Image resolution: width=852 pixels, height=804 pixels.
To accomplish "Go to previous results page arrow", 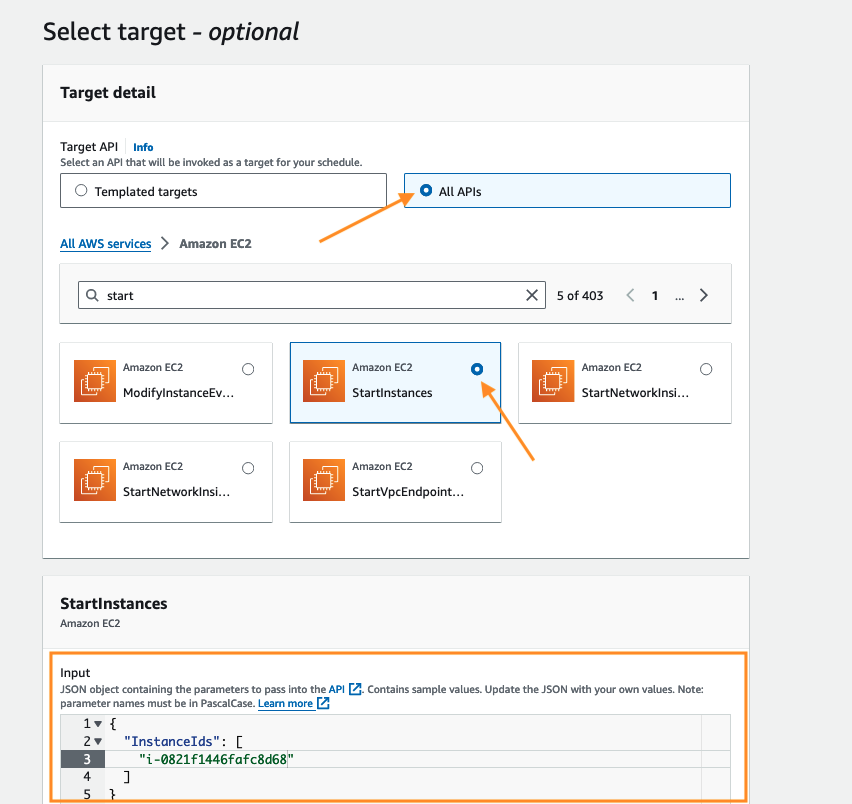I will 630,296.
